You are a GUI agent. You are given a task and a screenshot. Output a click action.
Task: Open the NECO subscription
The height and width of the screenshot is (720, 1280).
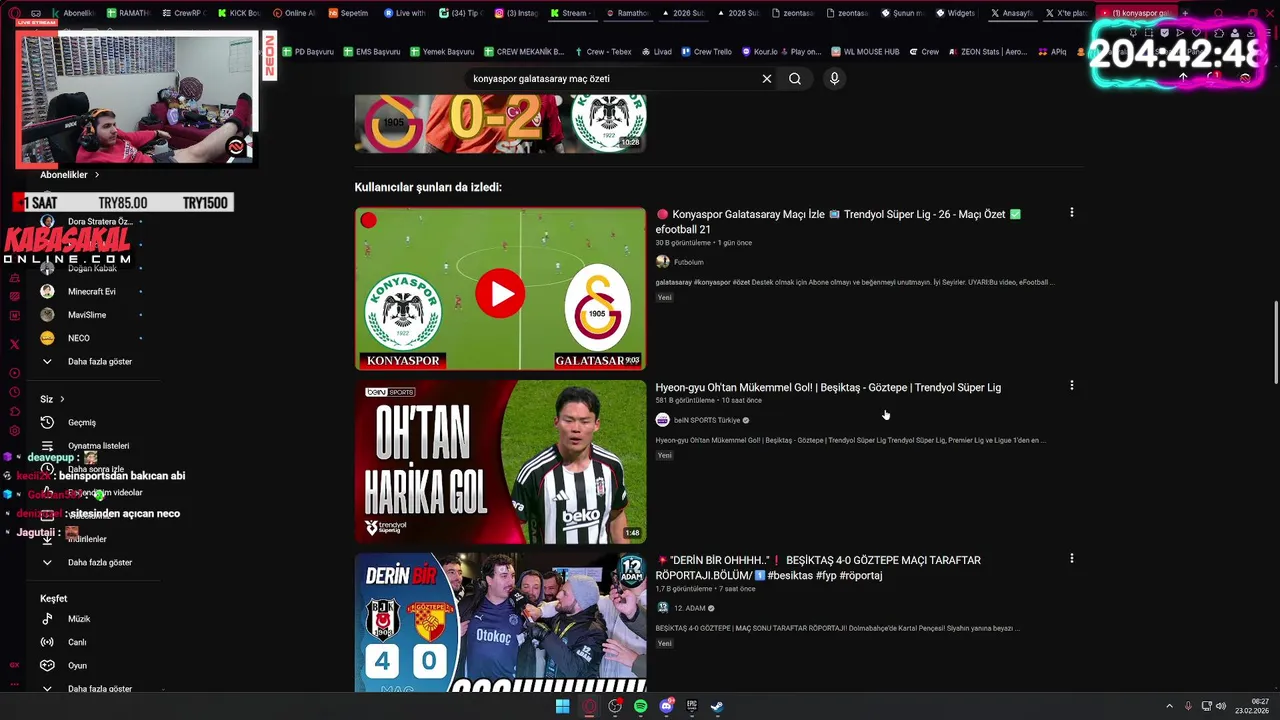click(x=79, y=338)
